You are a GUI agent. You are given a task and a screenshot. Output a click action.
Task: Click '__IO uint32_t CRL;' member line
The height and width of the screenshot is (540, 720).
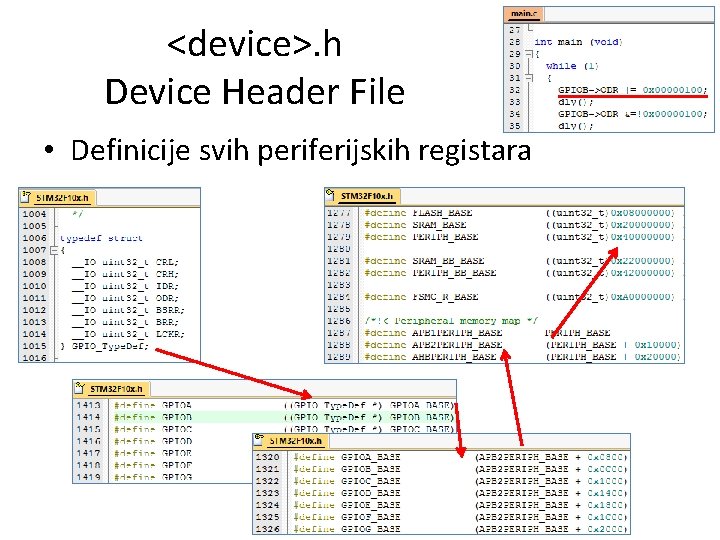(x=125, y=262)
